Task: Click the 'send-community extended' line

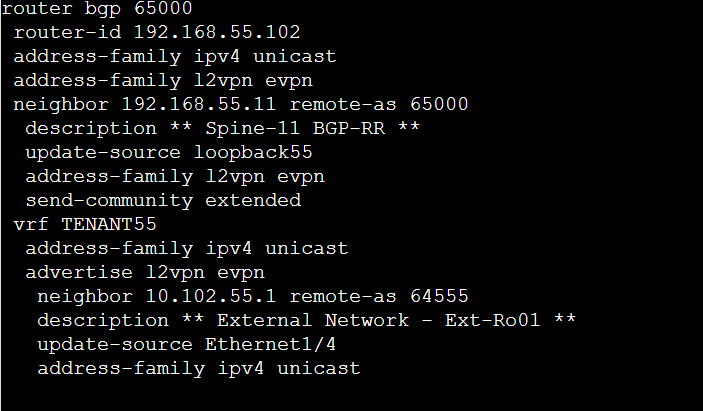Action: (x=163, y=201)
